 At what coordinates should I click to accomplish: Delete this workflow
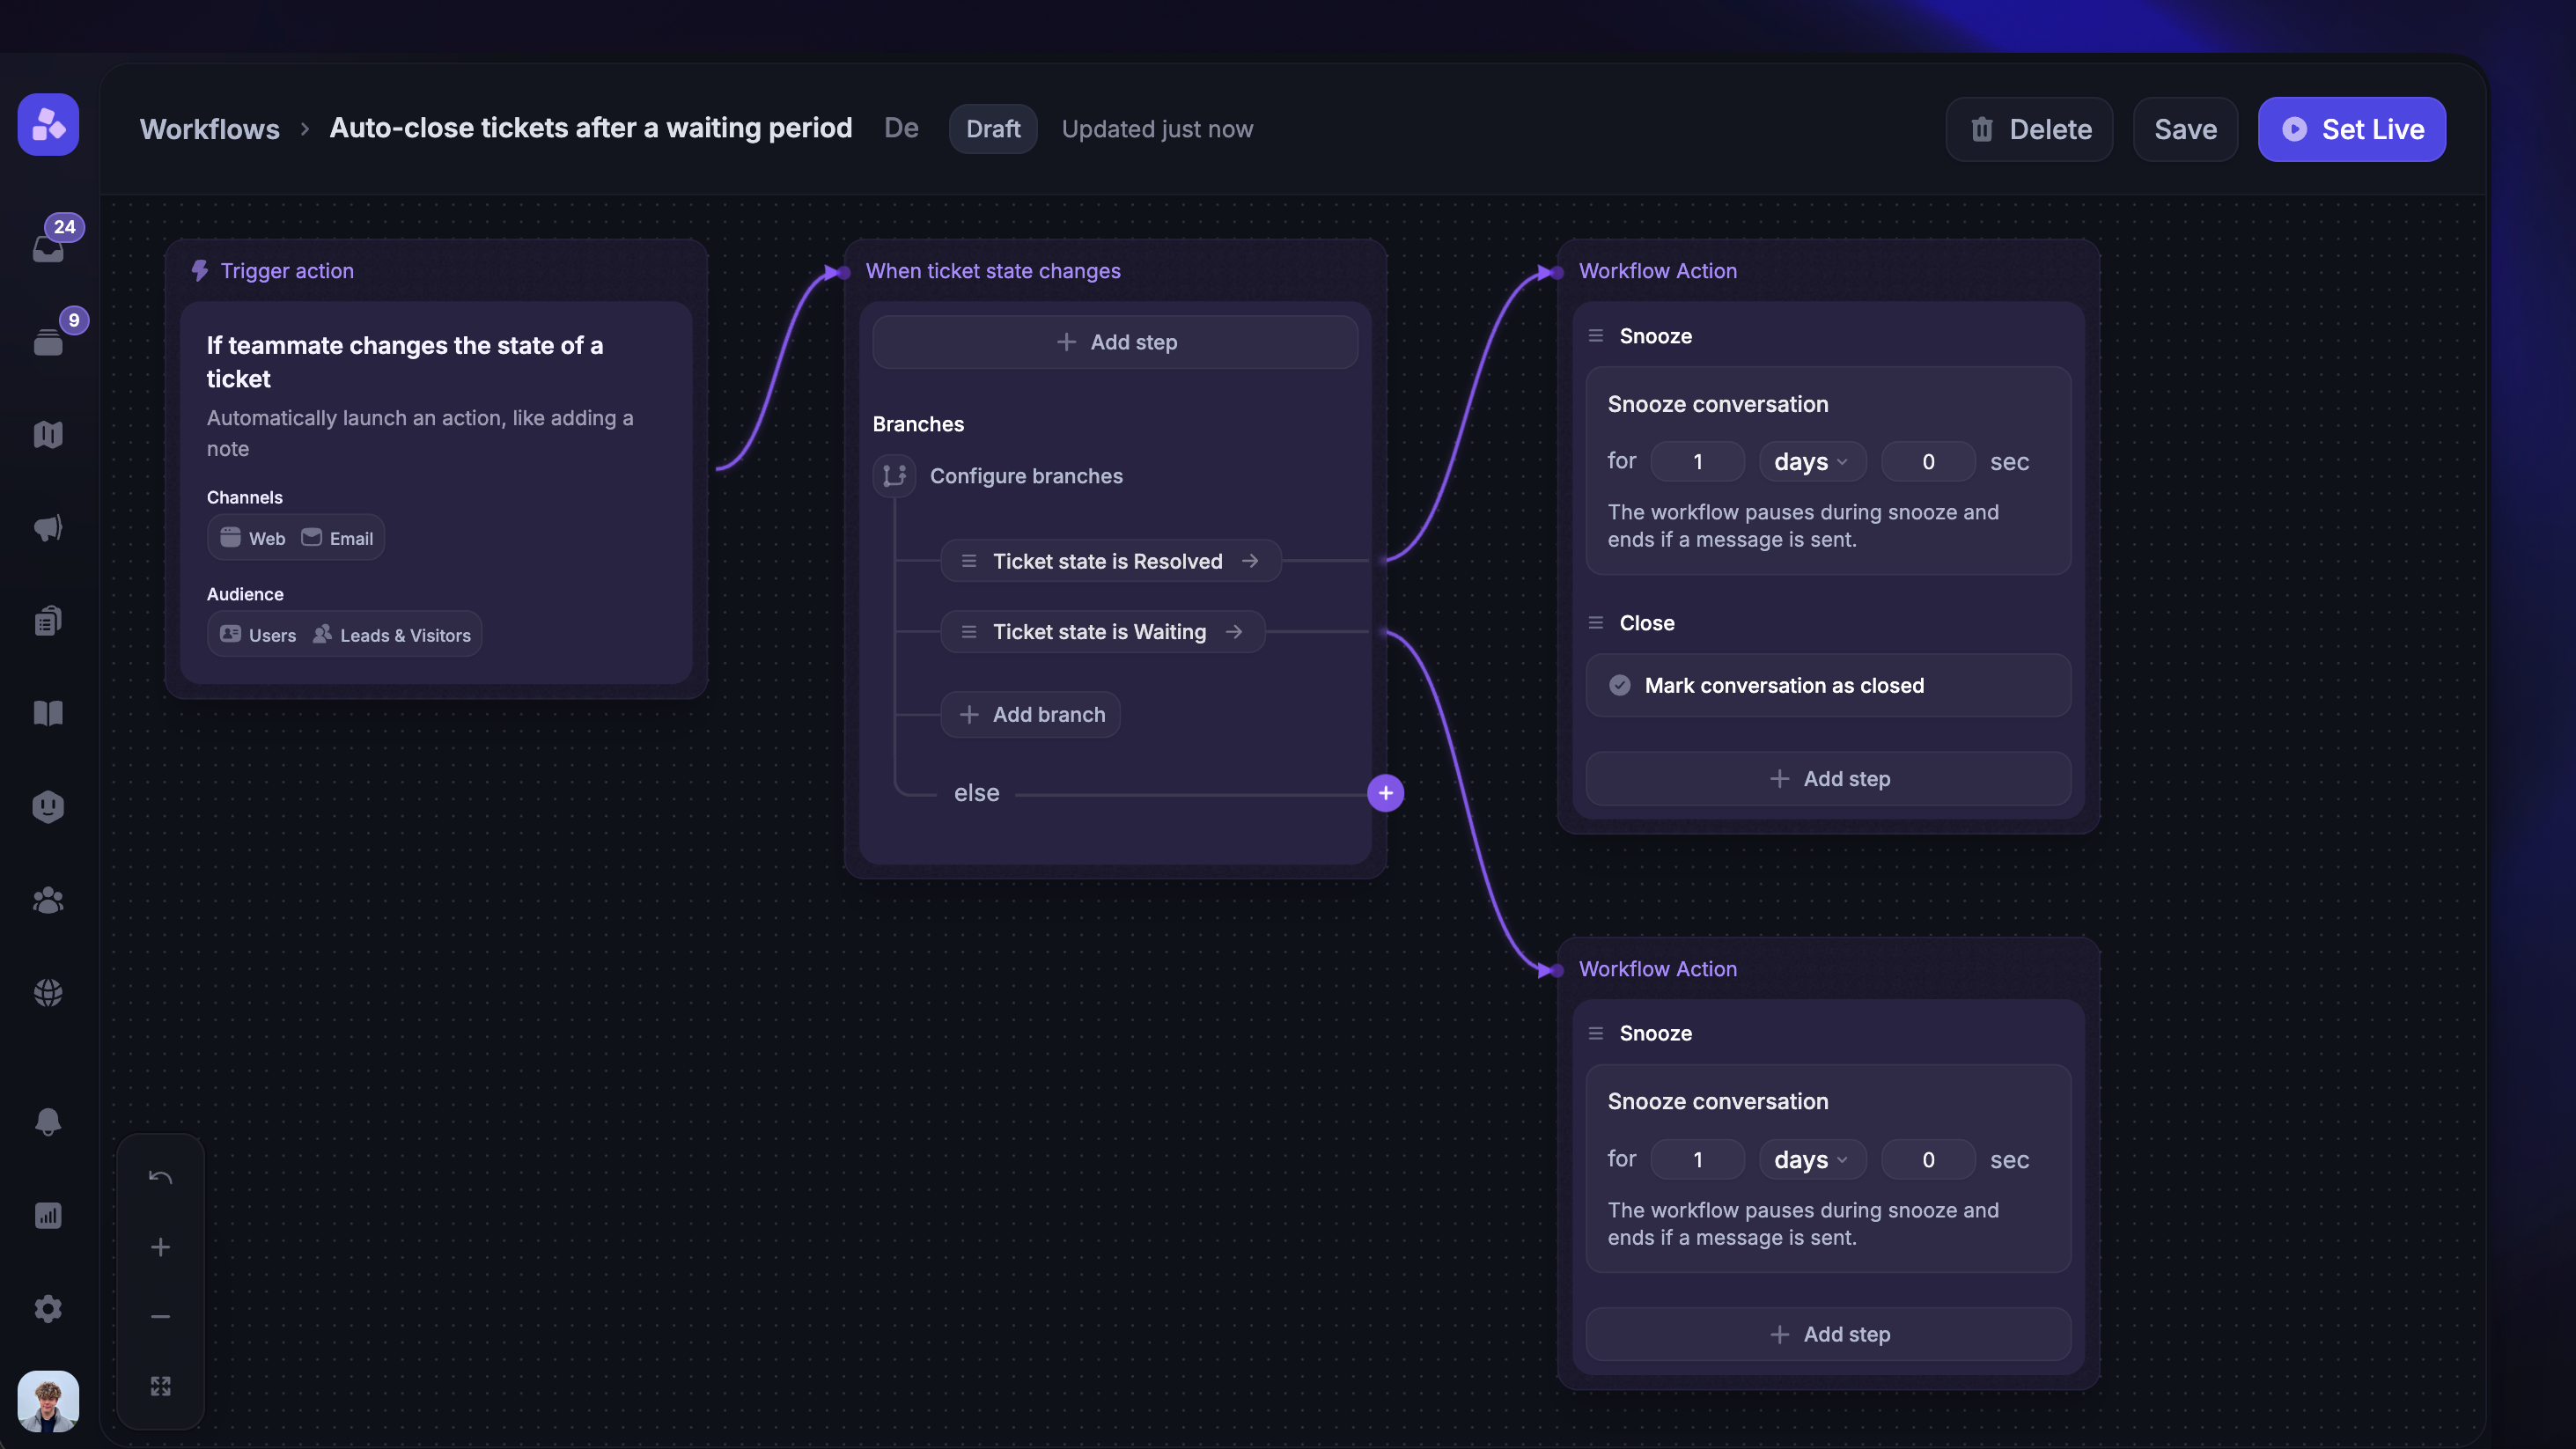pos(2029,129)
